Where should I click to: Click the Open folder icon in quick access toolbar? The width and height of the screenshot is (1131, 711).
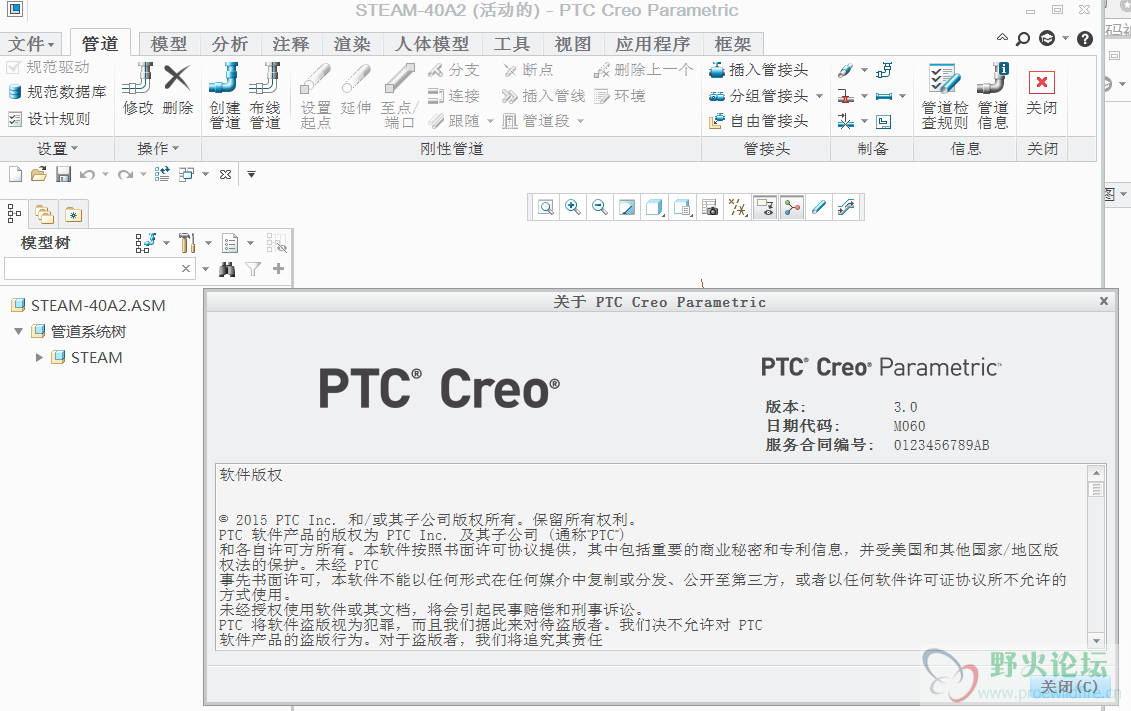tap(39, 174)
